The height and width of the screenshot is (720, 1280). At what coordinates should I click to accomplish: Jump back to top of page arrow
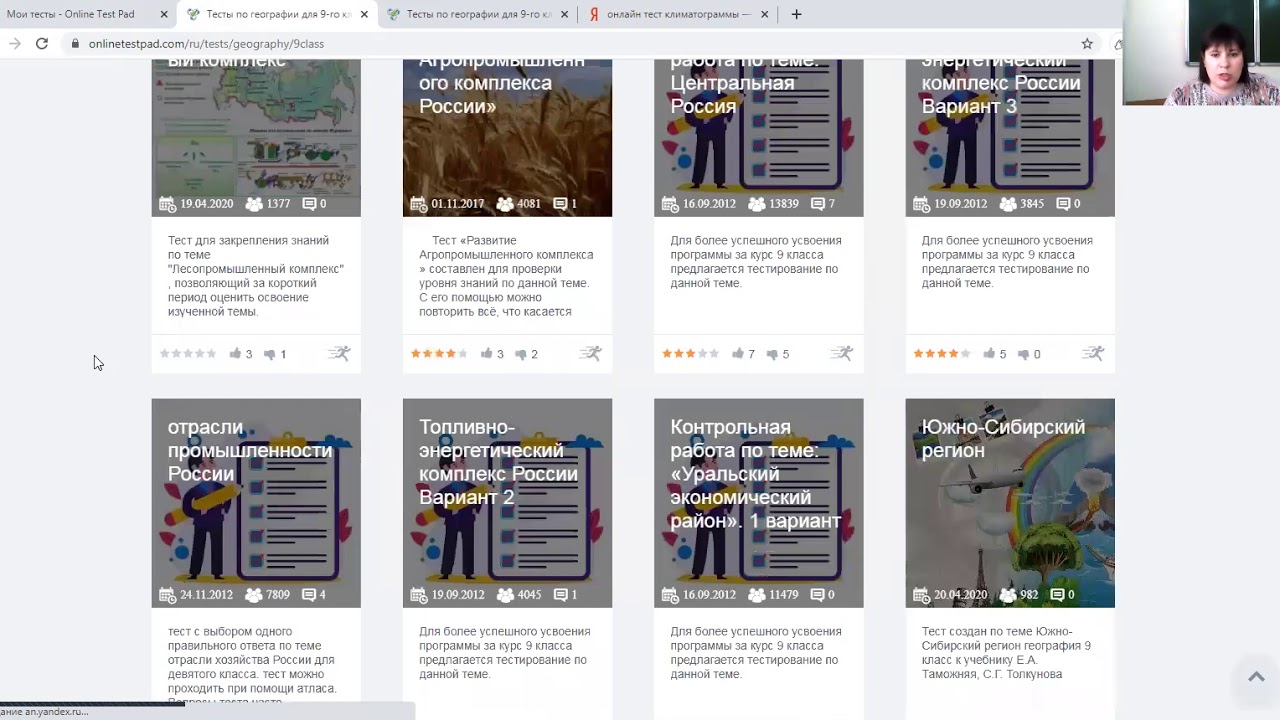coord(1256,677)
